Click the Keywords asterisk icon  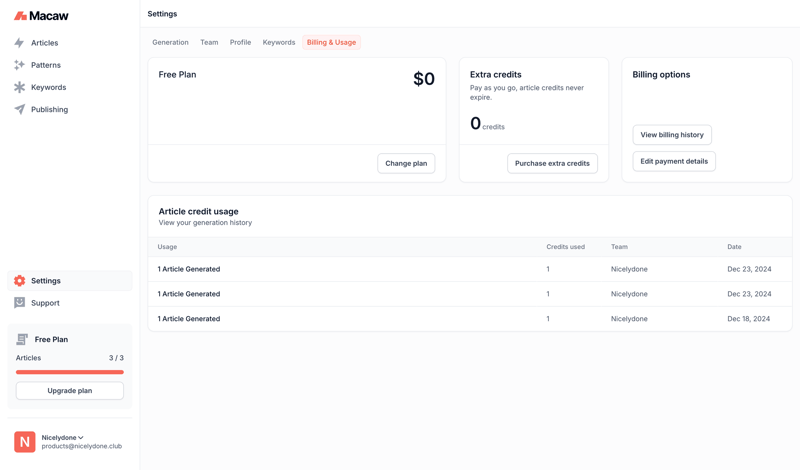(x=19, y=87)
